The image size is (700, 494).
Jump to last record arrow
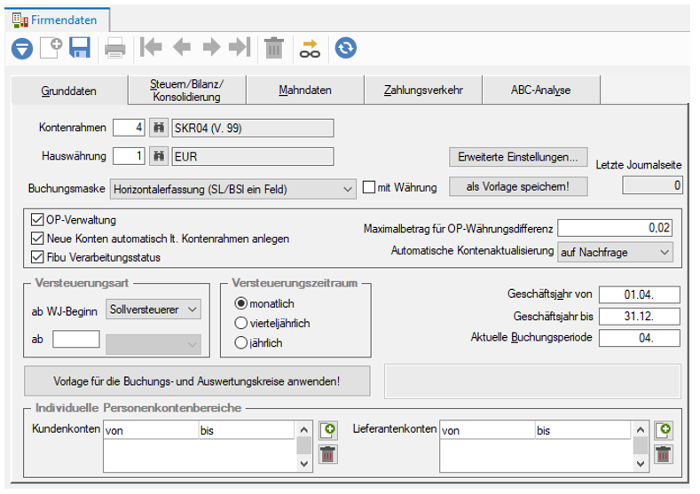click(x=240, y=47)
